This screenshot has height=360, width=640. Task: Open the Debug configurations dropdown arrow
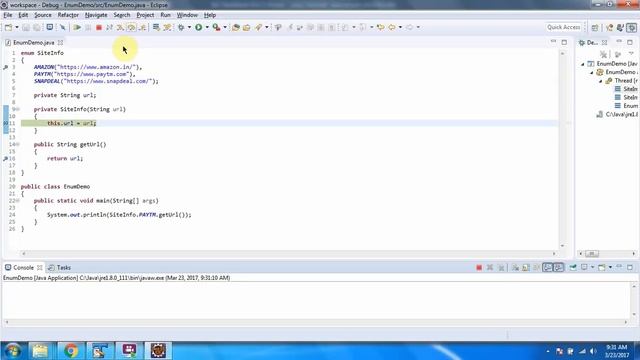point(189,27)
